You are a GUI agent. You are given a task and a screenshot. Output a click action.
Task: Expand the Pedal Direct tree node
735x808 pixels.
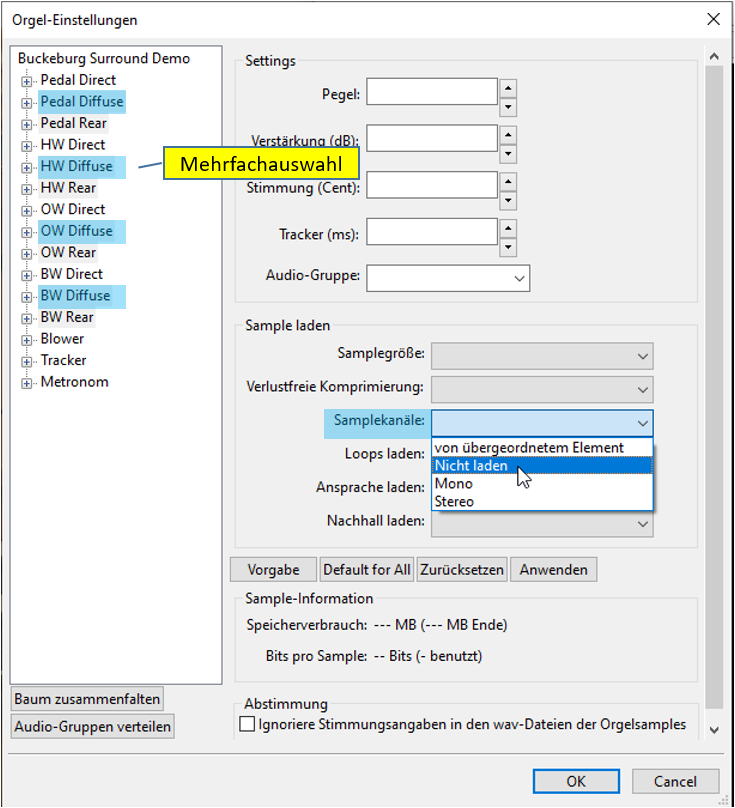26,81
